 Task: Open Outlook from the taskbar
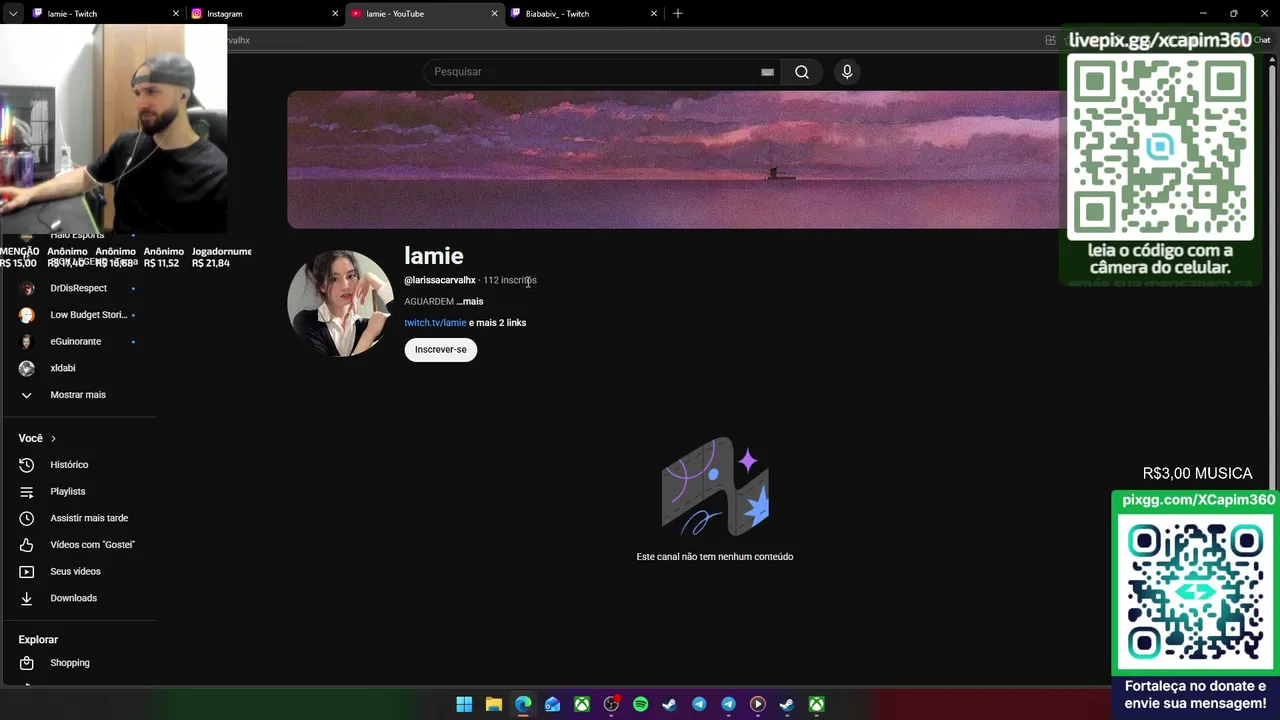click(552, 704)
